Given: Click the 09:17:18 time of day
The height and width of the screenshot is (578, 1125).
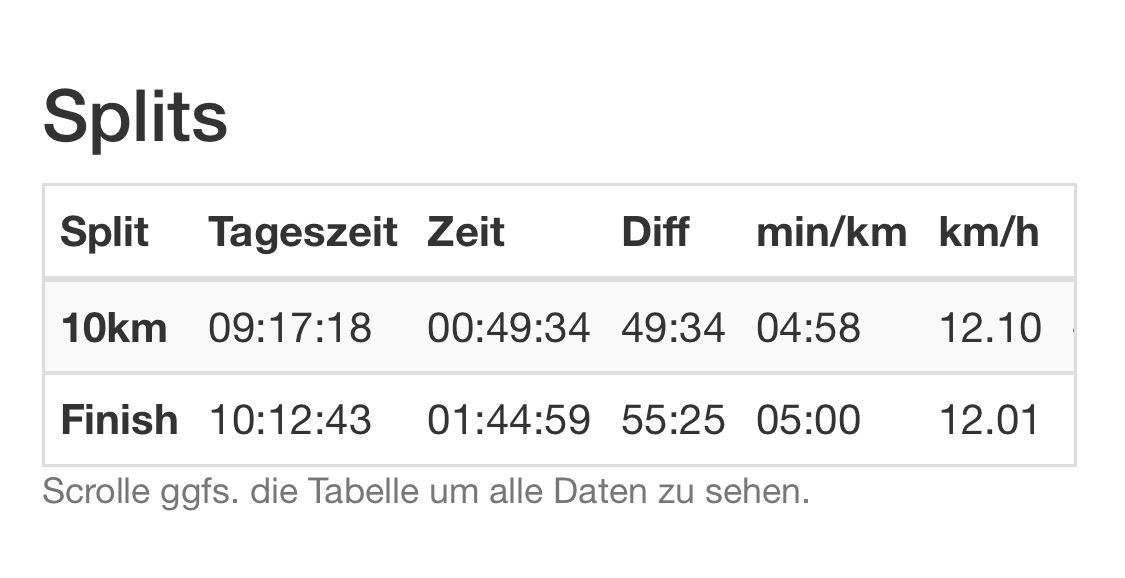Looking at the screenshot, I should click(x=290, y=328).
